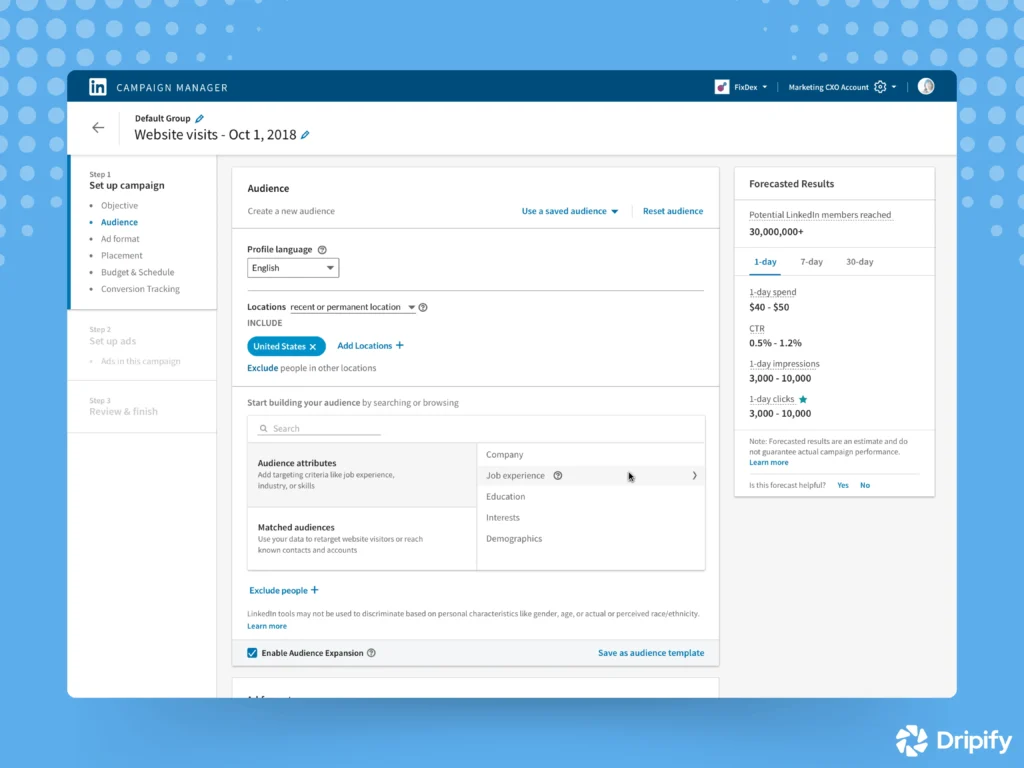Select Demographics from the attributes list
Viewport: 1024px width, 768px height.
click(513, 538)
